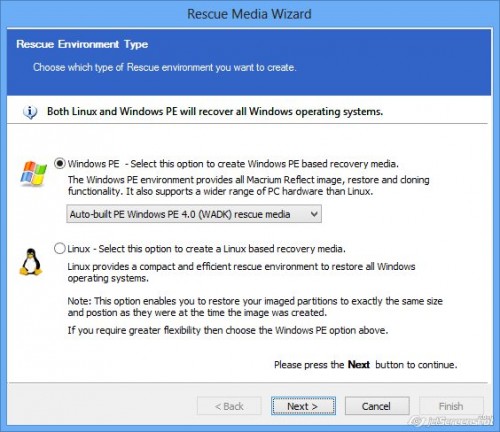The width and height of the screenshot is (500, 432).
Task: Click the 'Windows PE - Select this option' label
Action: 233,164
